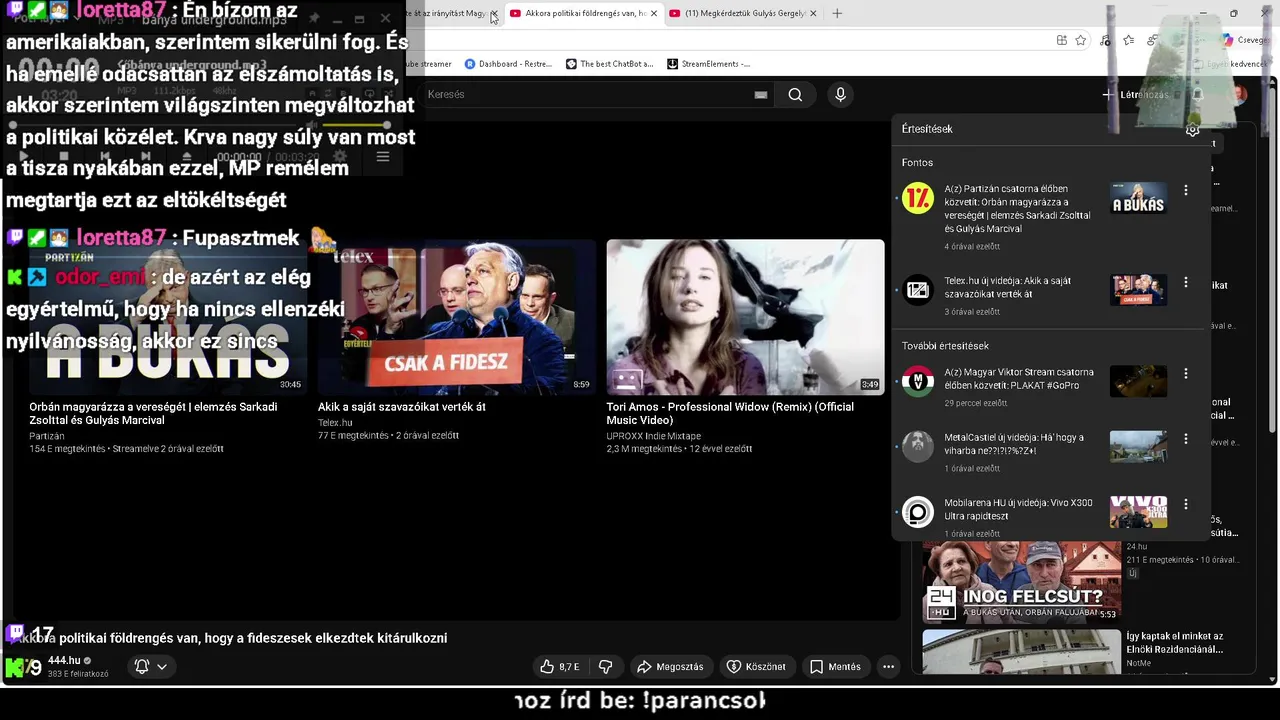
Task: Click the Mobilarena HU channel avatar
Action: 917,512
